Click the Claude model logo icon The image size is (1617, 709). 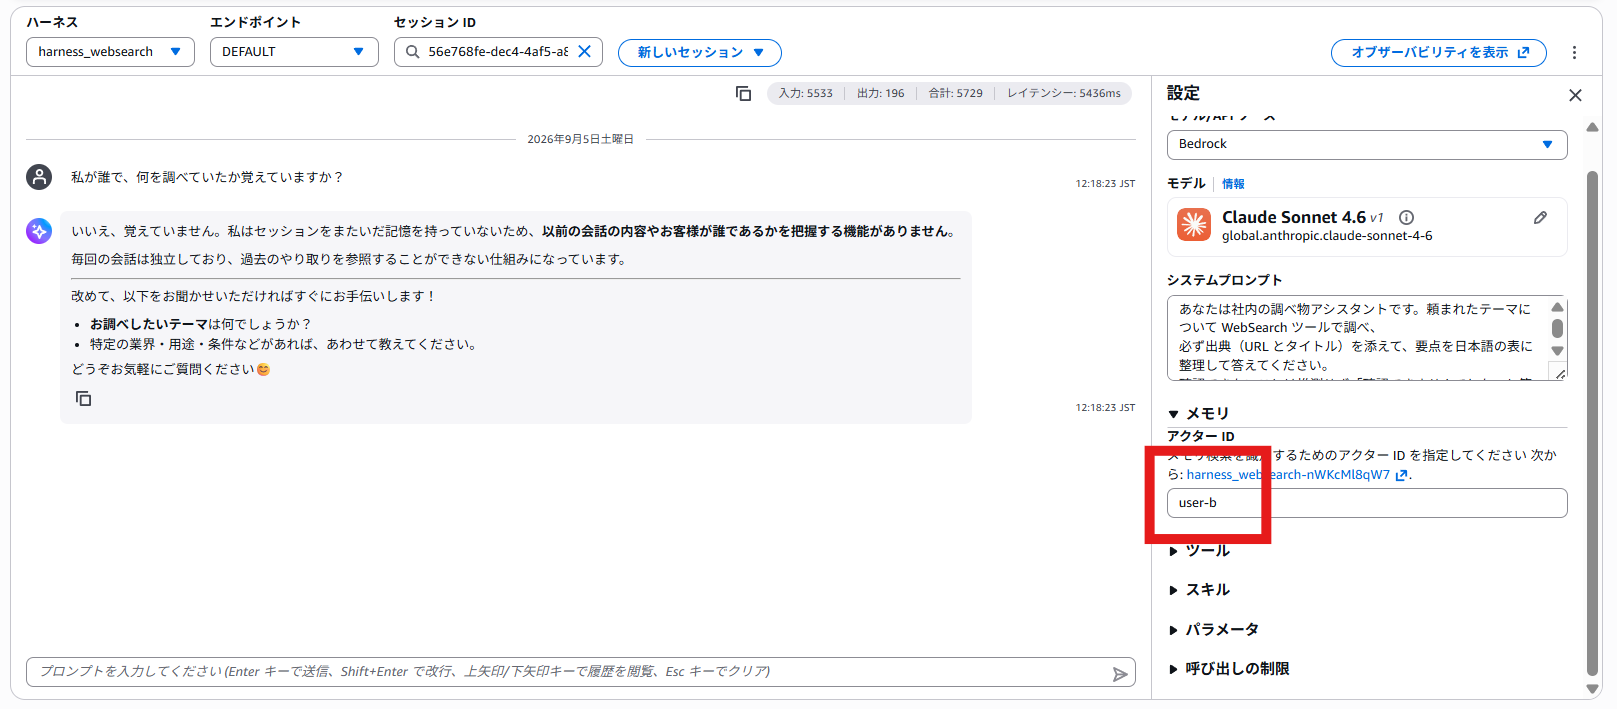tap(1194, 225)
